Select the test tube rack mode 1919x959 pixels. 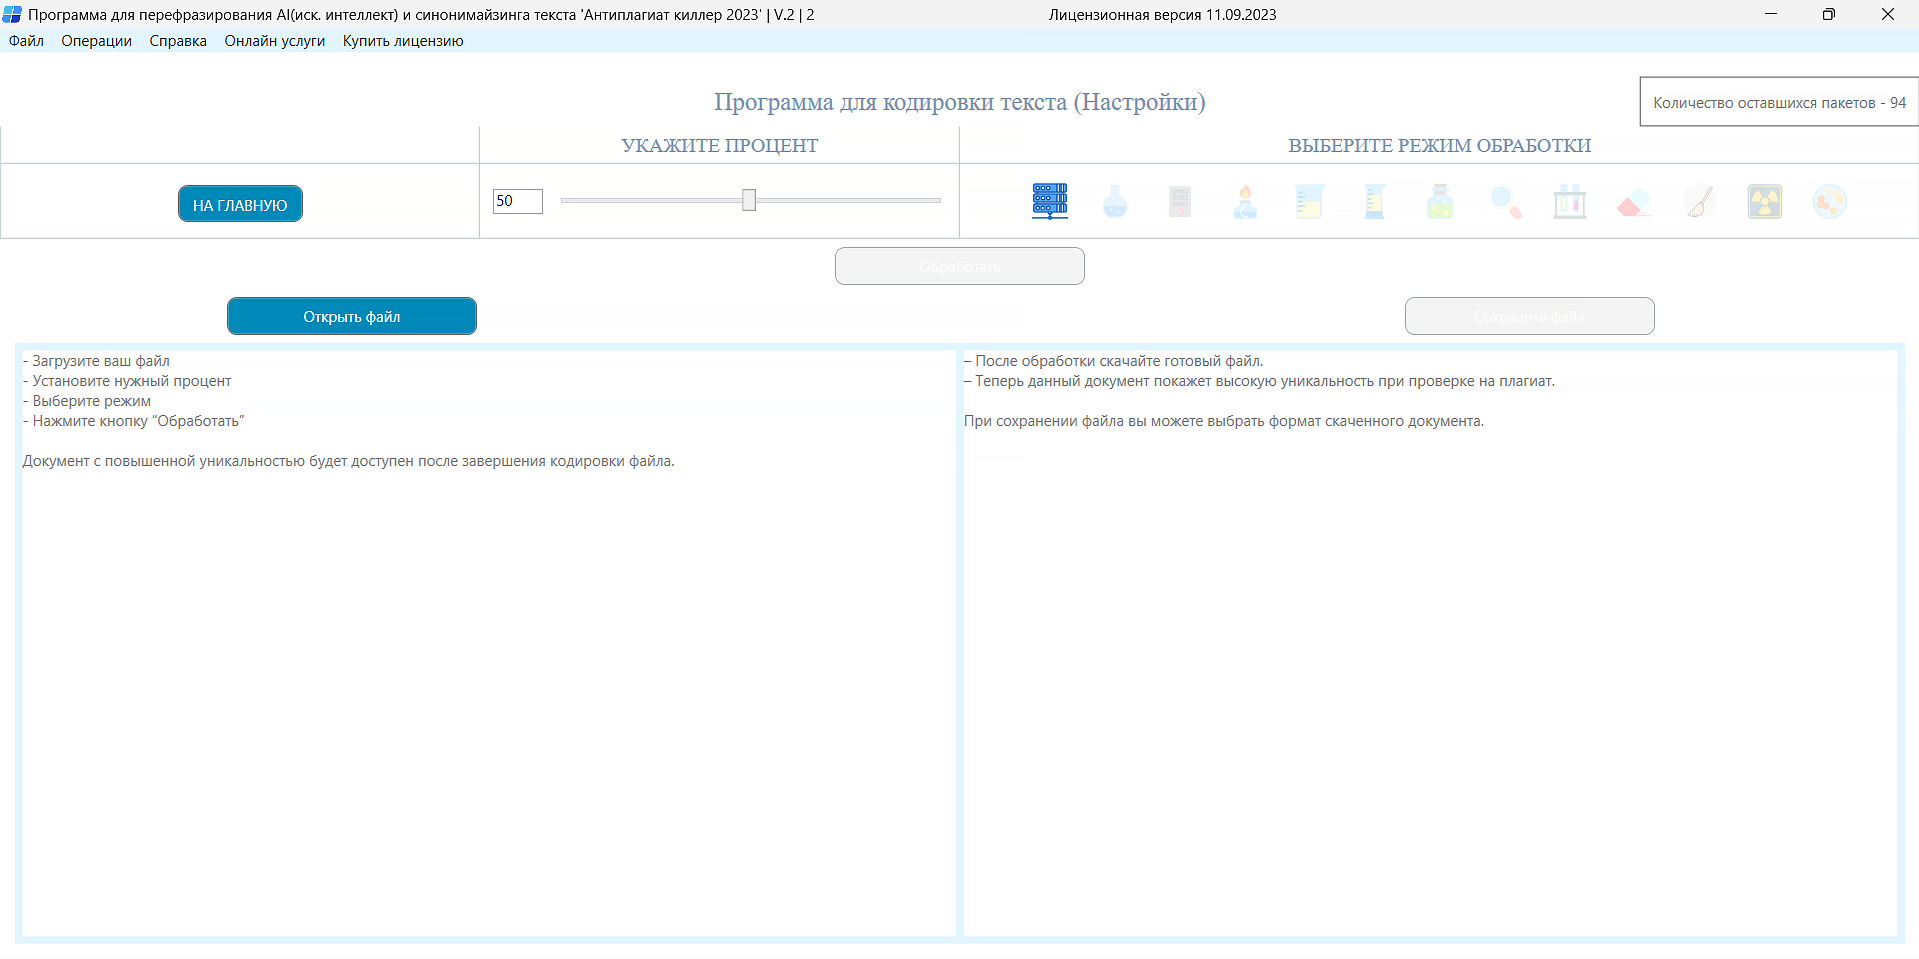(1570, 201)
